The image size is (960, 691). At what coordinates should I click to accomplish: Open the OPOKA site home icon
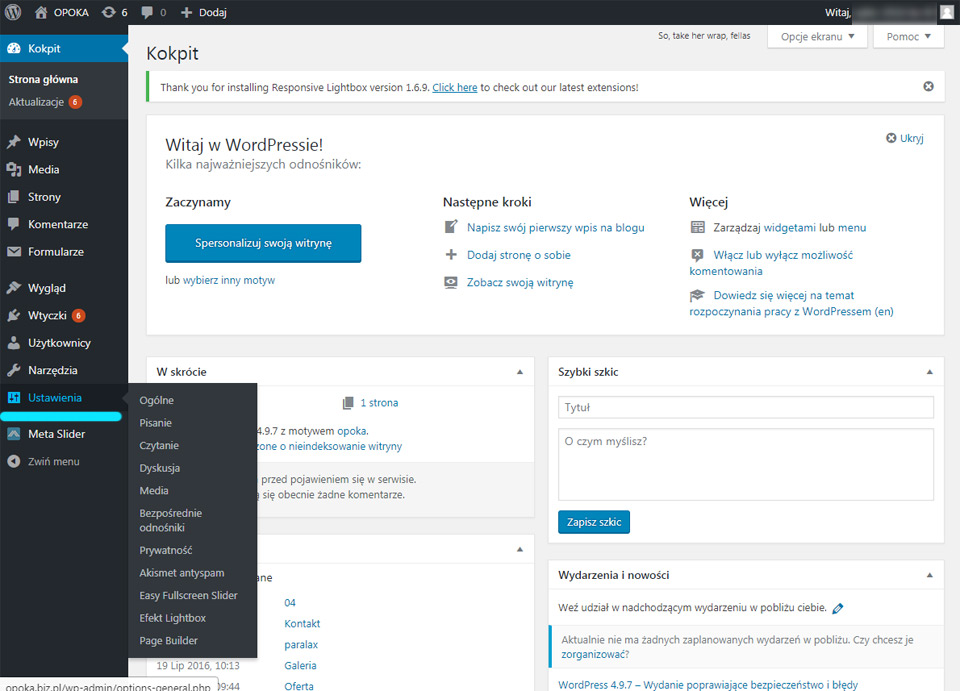pos(41,12)
